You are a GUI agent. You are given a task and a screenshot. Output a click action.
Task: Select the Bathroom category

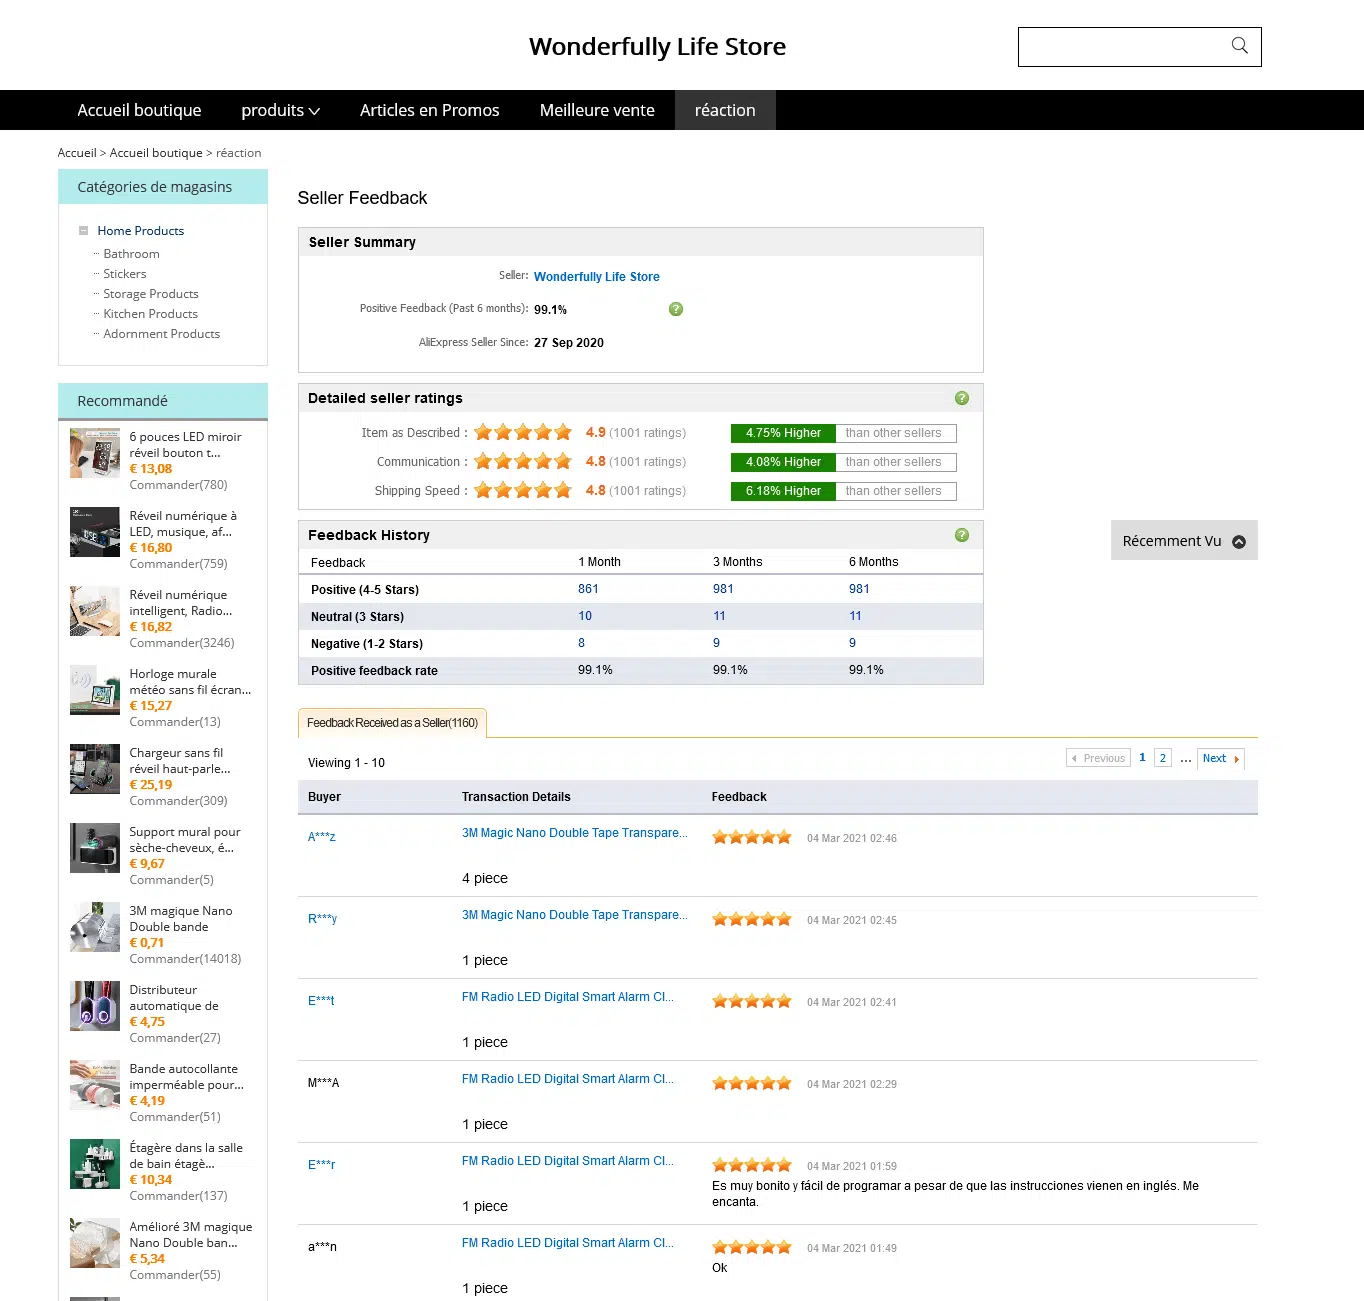[x=131, y=253]
